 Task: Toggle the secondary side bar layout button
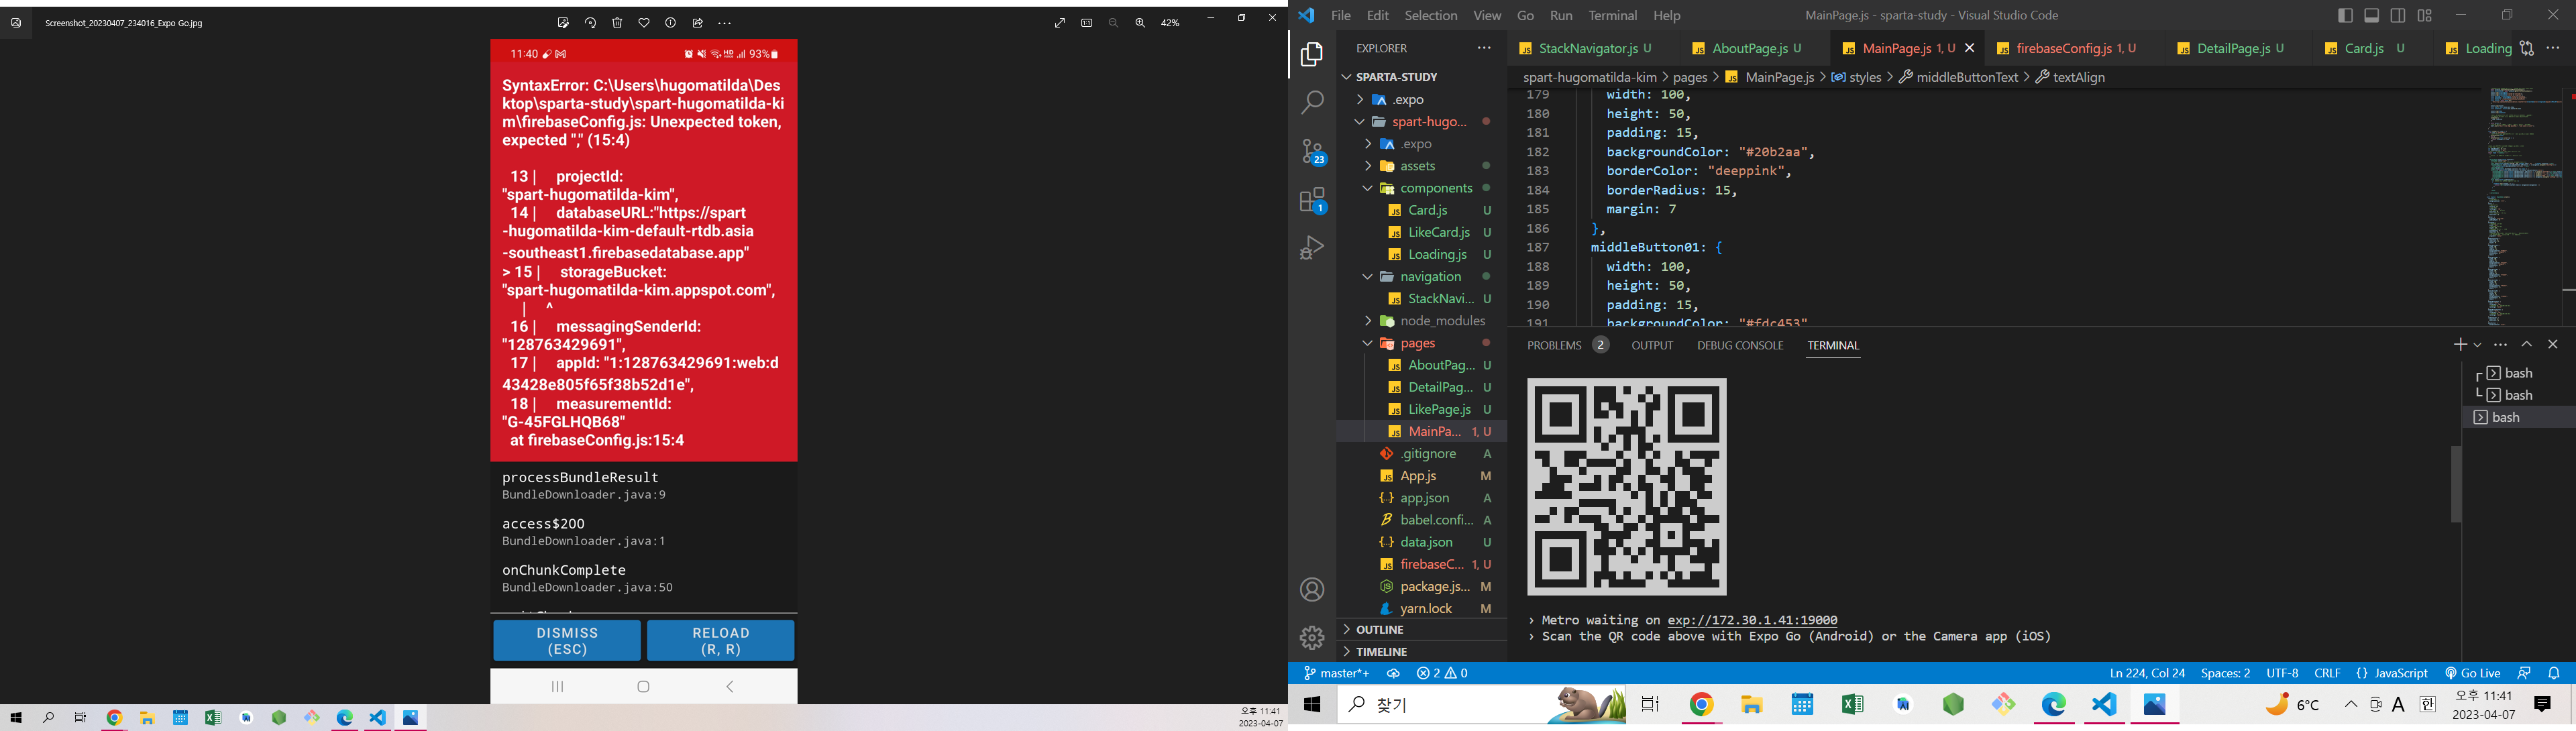tap(2398, 15)
